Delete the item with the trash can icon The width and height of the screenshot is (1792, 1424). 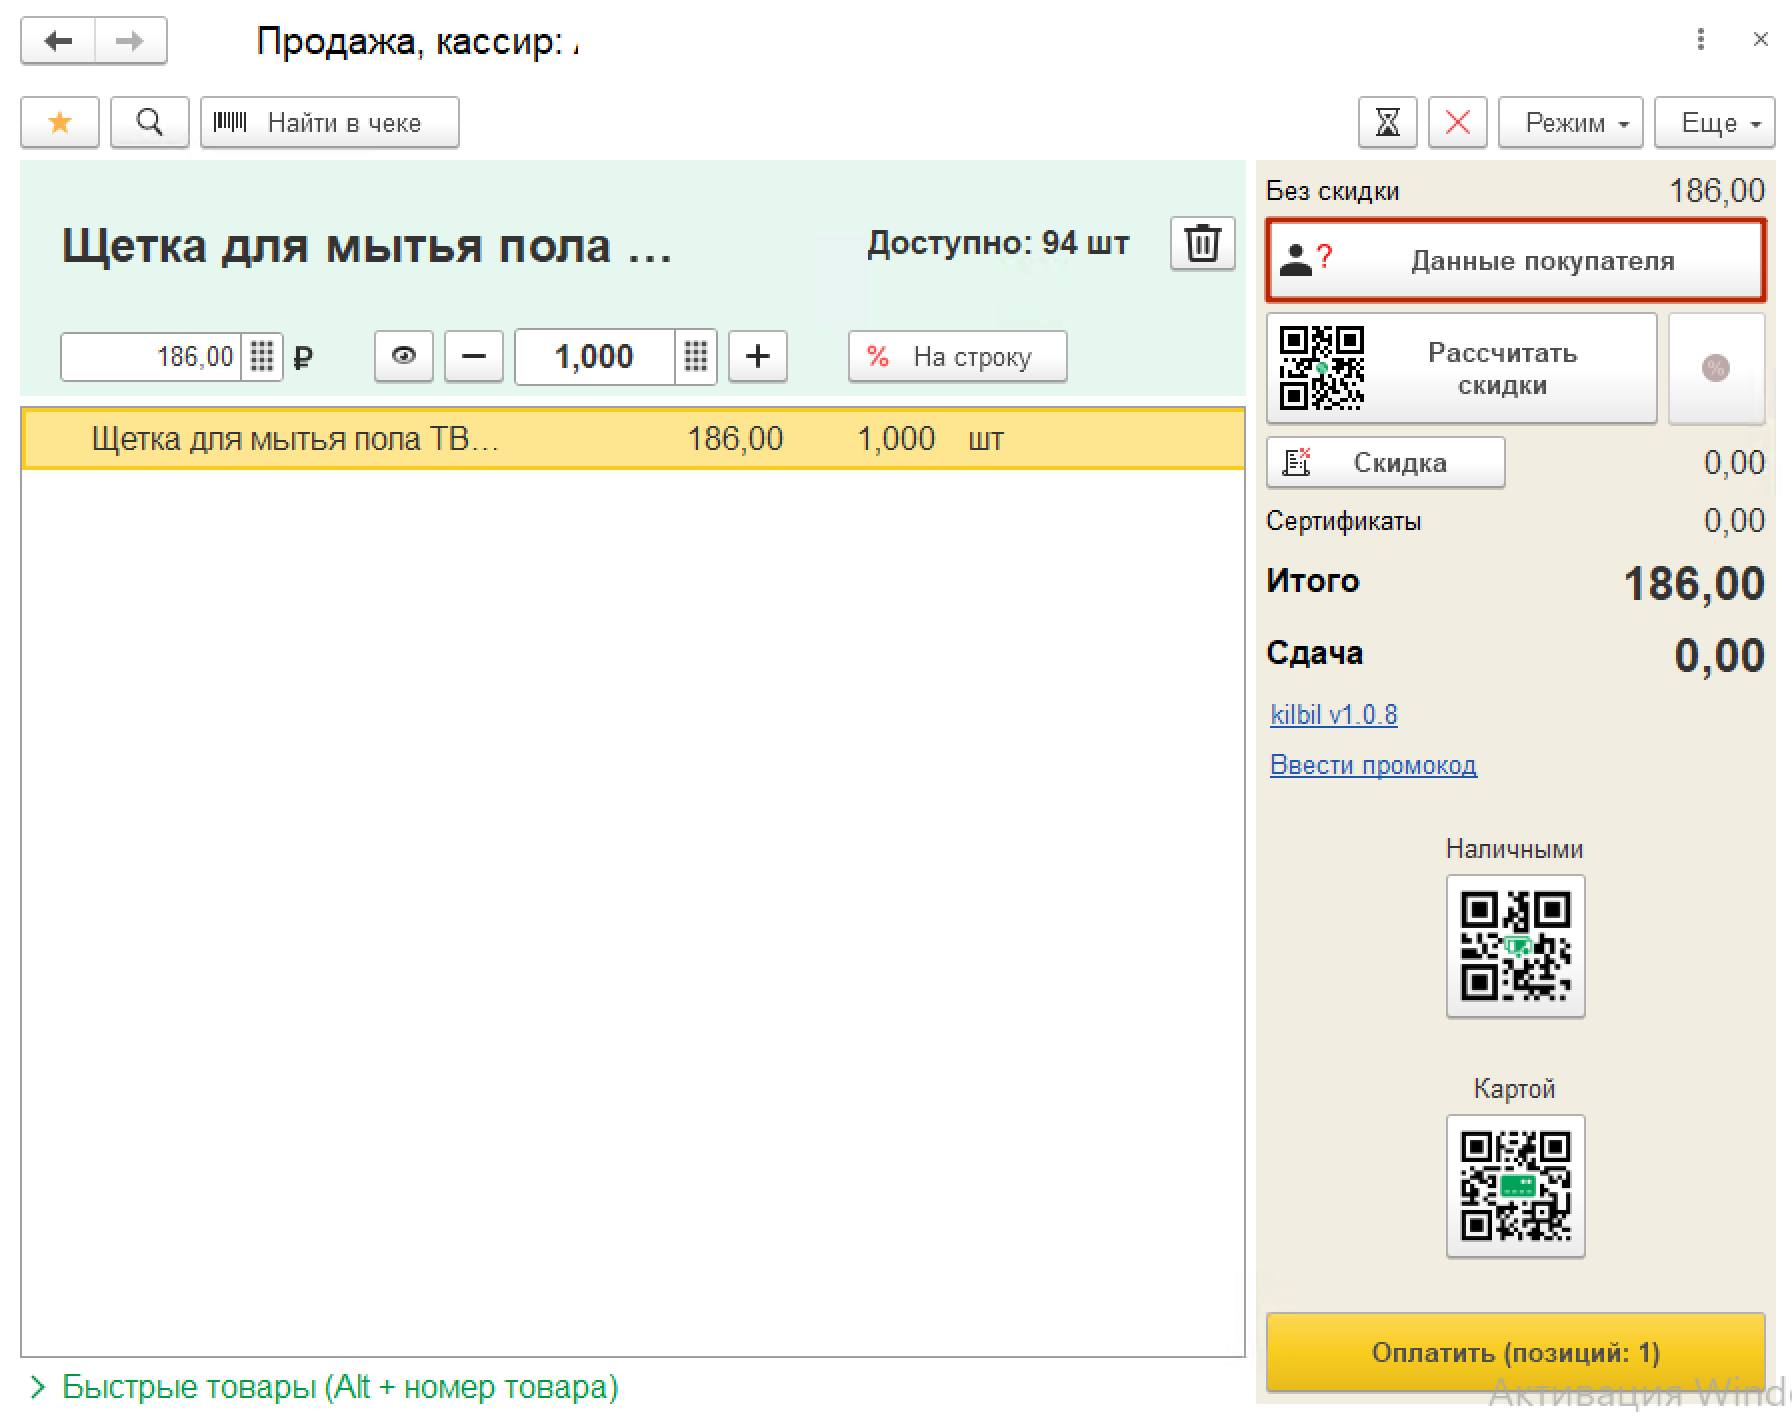click(1203, 243)
